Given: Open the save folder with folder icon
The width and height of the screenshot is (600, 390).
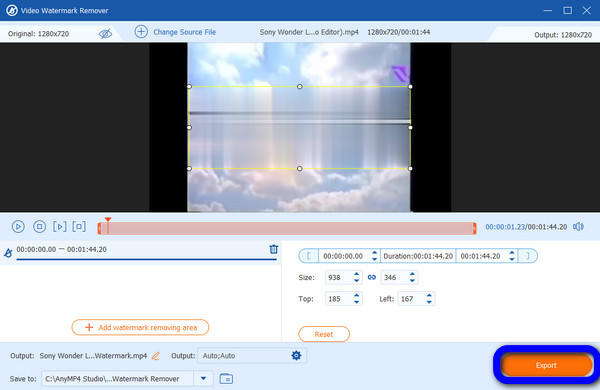Looking at the screenshot, I should pyautogui.click(x=226, y=379).
